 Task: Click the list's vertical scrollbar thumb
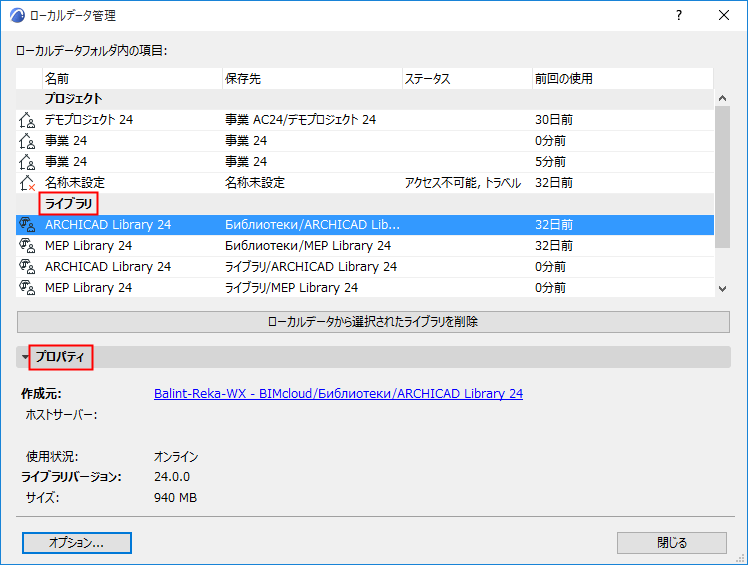(x=722, y=177)
